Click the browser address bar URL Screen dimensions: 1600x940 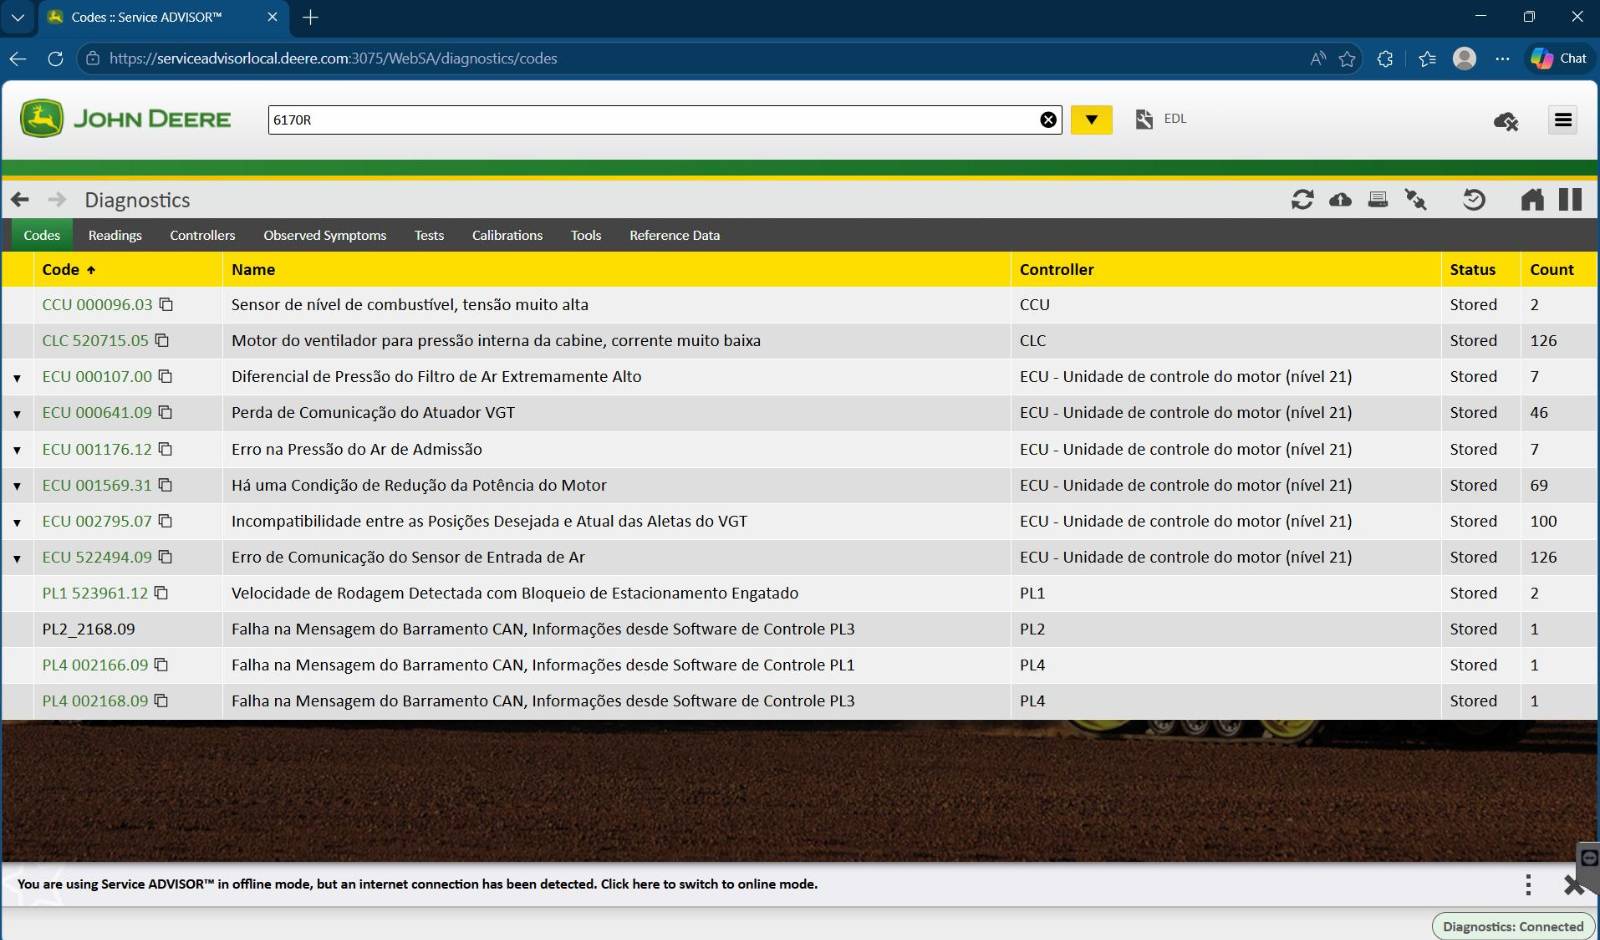(x=333, y=58)
